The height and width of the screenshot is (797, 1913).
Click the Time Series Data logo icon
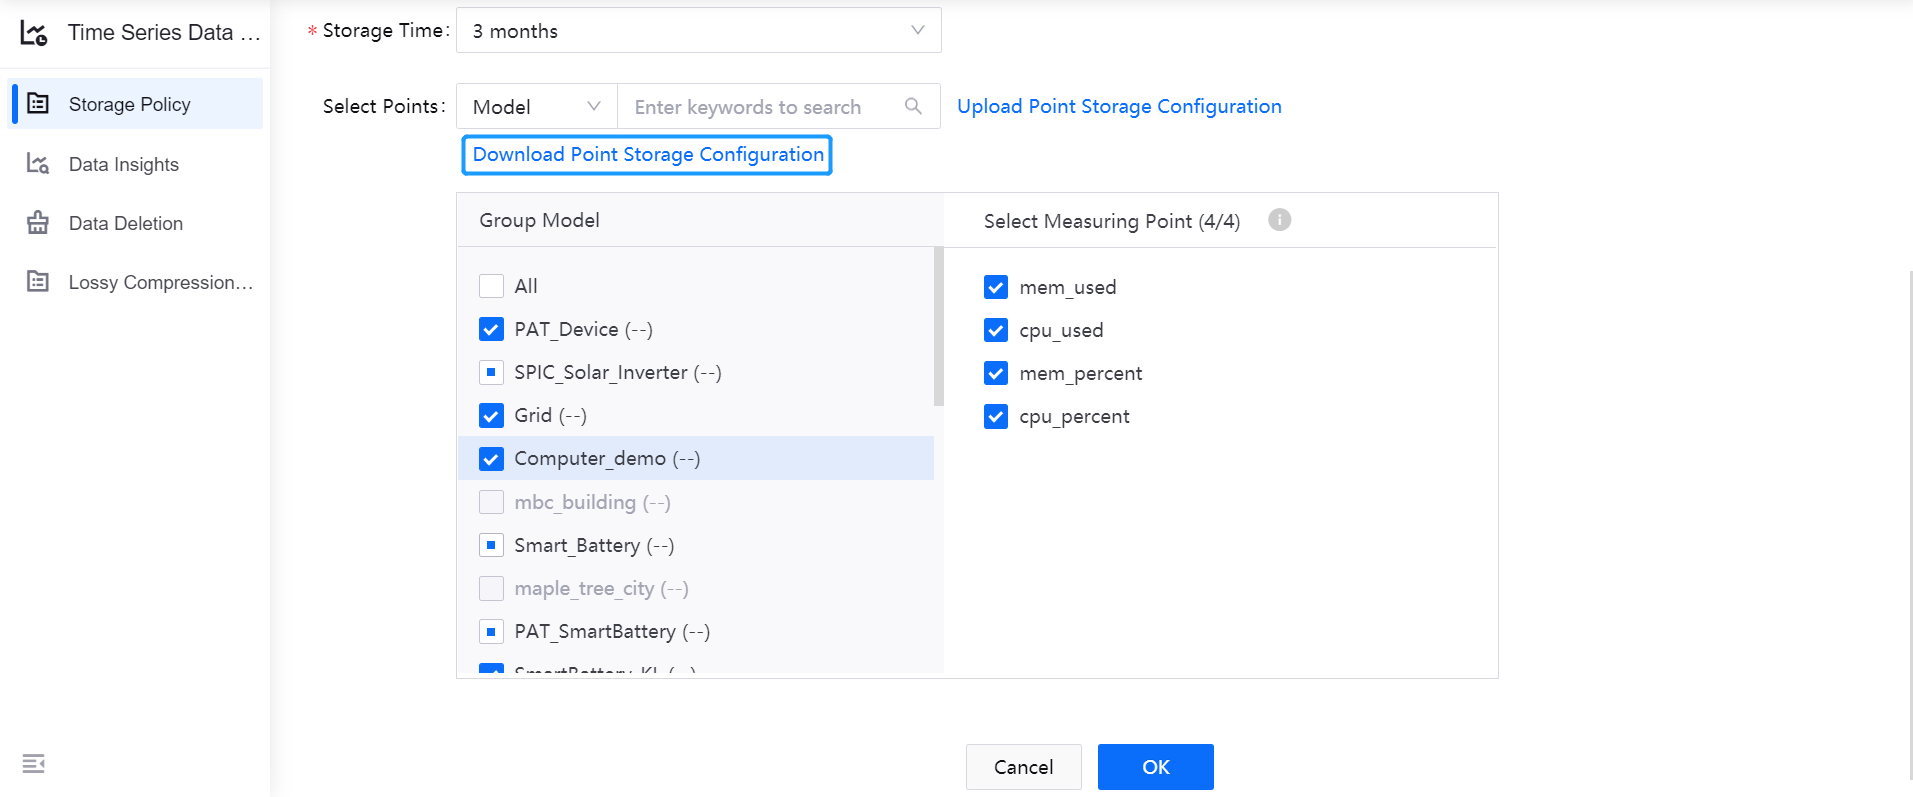[x=34, y=33]
